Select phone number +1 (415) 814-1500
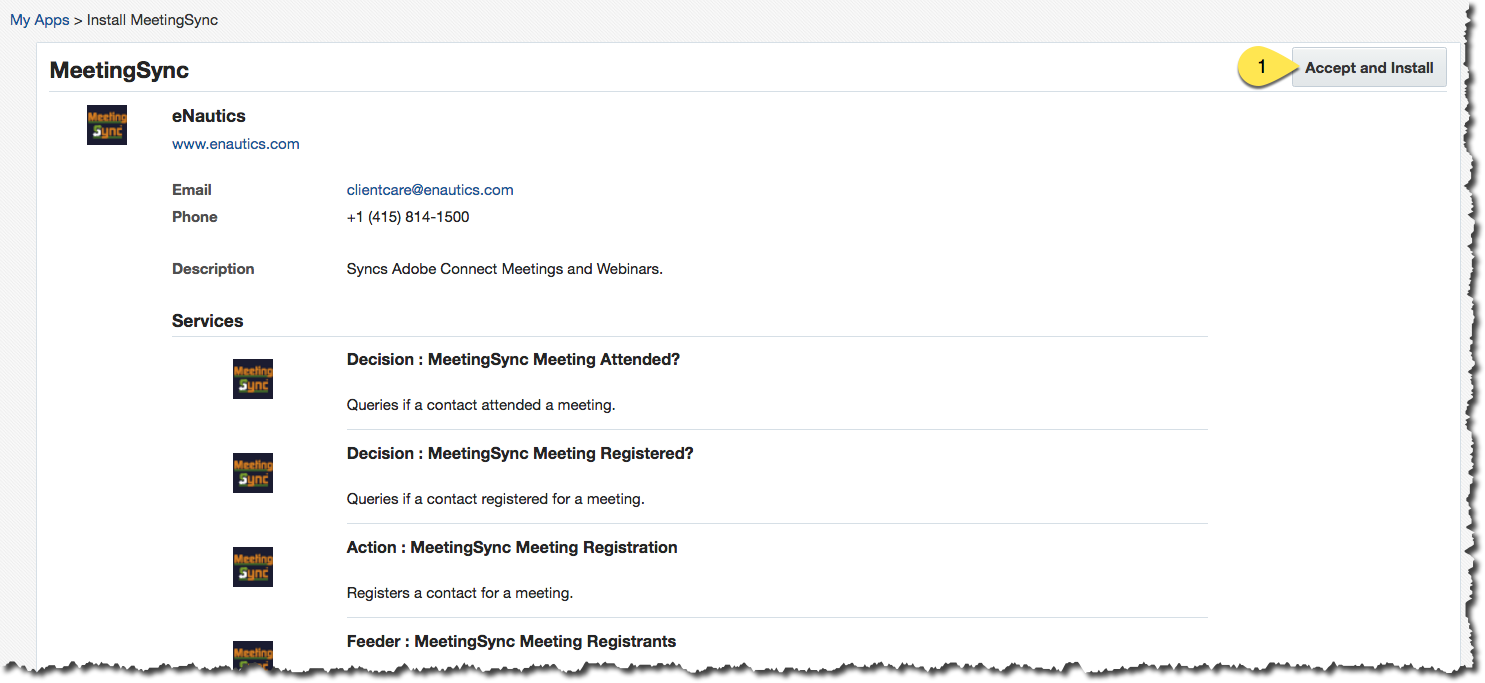This screenshot has height=683, width=1485. coord(408,217)
